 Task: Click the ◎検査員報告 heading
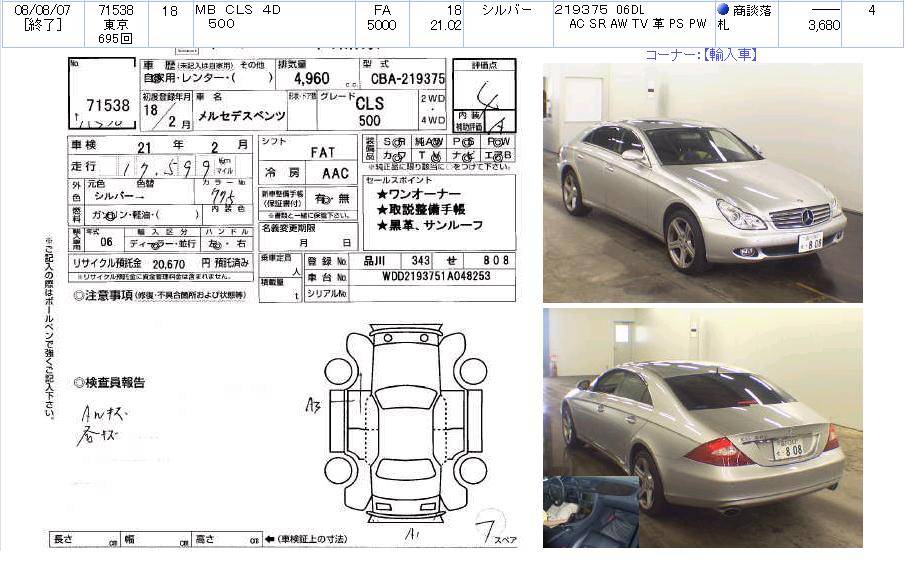pos(109,383)
